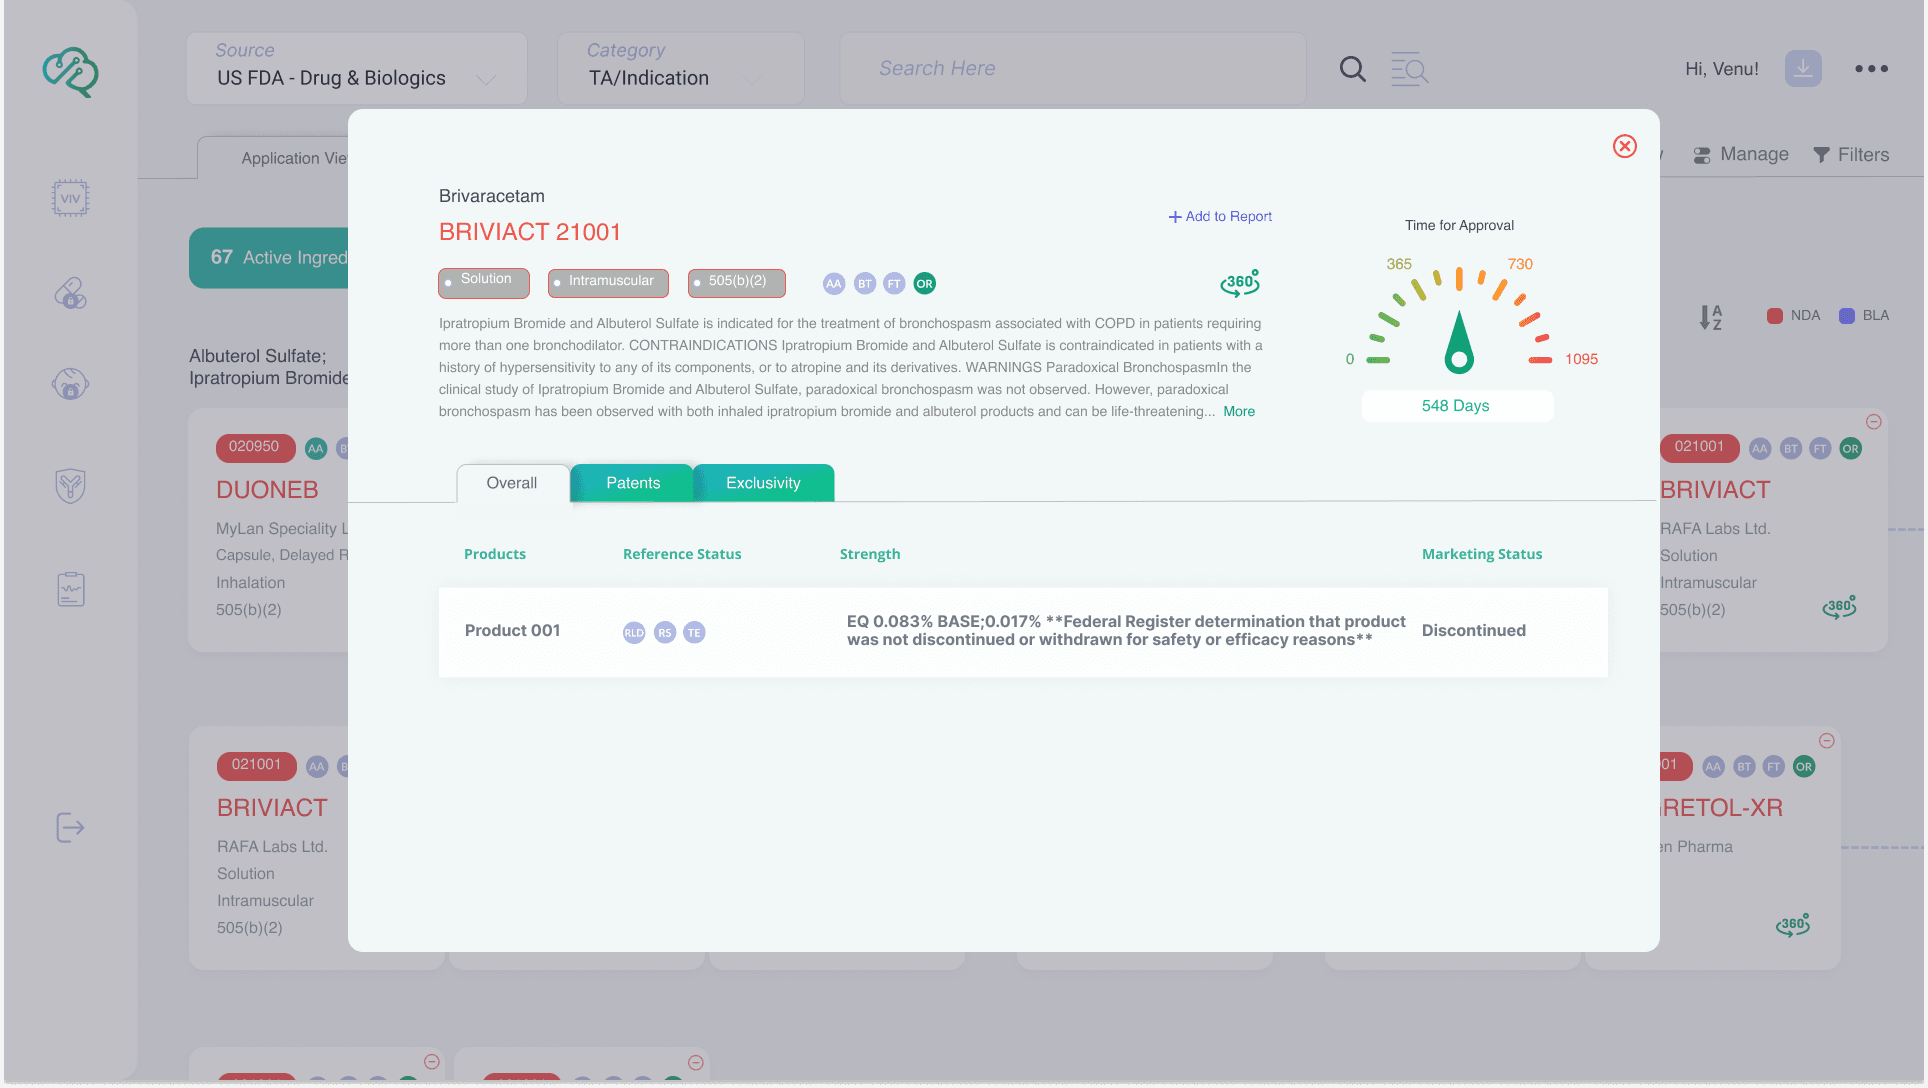Open the three-dot more options menu

point(1871,69)
